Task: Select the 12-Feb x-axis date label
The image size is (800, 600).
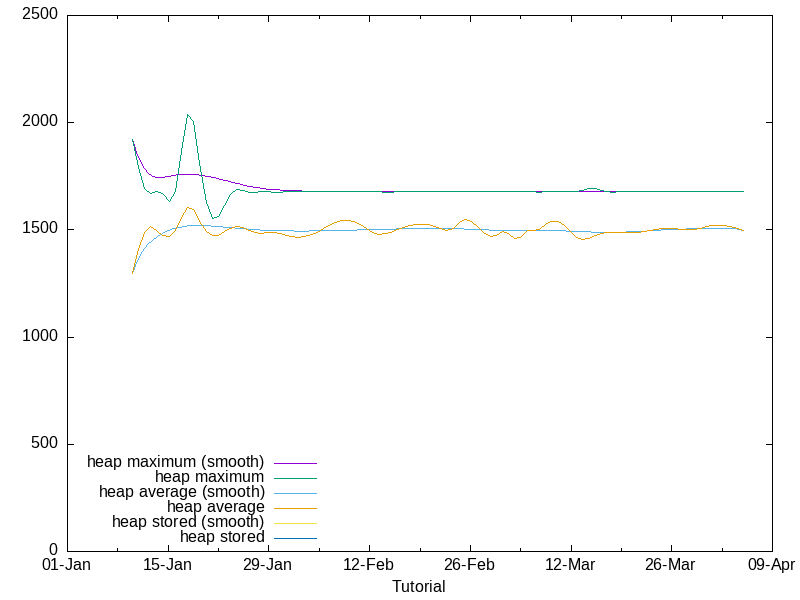Action: point(368,565)
